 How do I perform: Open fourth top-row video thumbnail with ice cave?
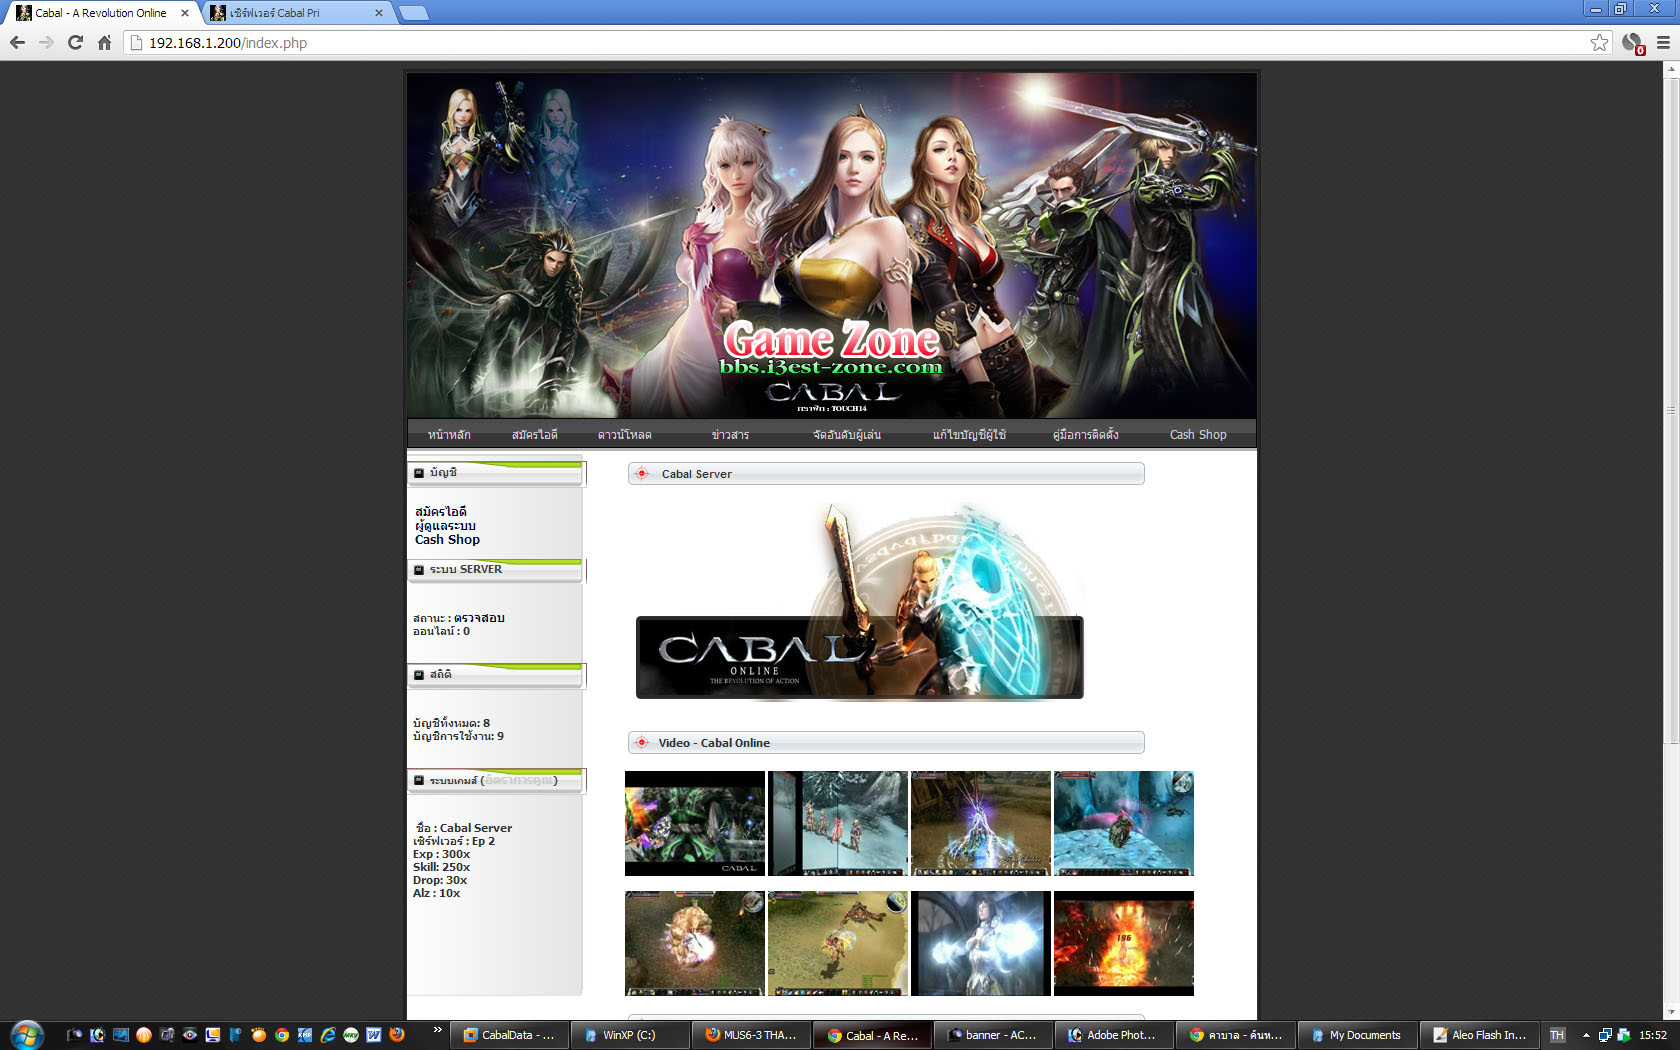coord(1124,824)
